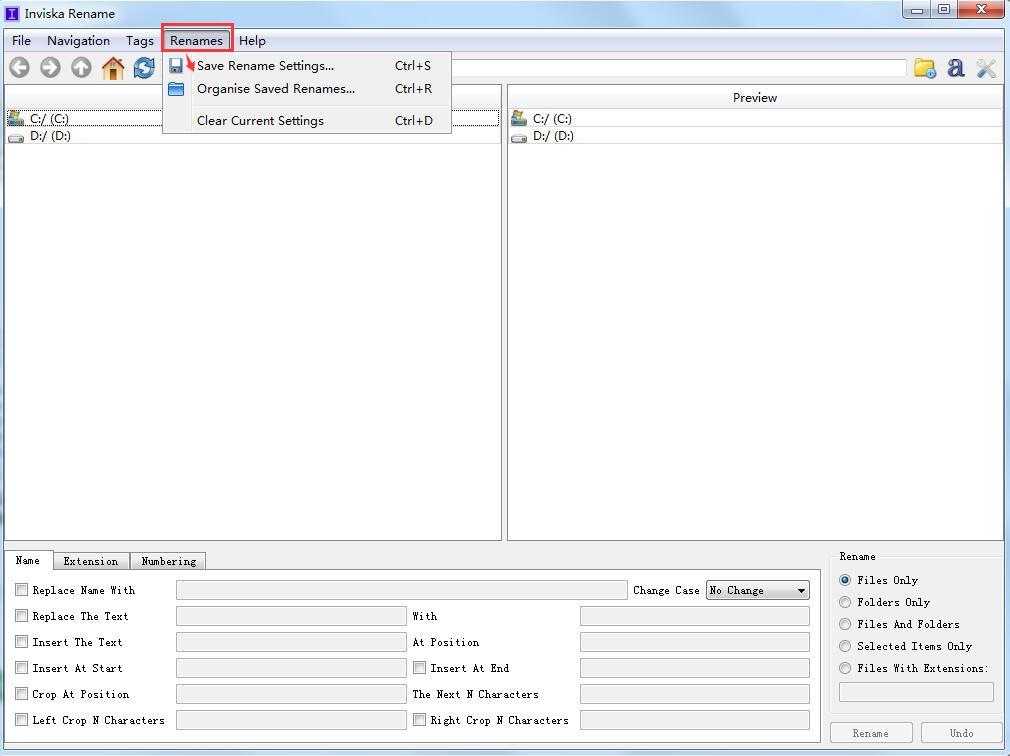Go to home folder icon
Screen dimensions: 1010x756
(x=113, y=68)
